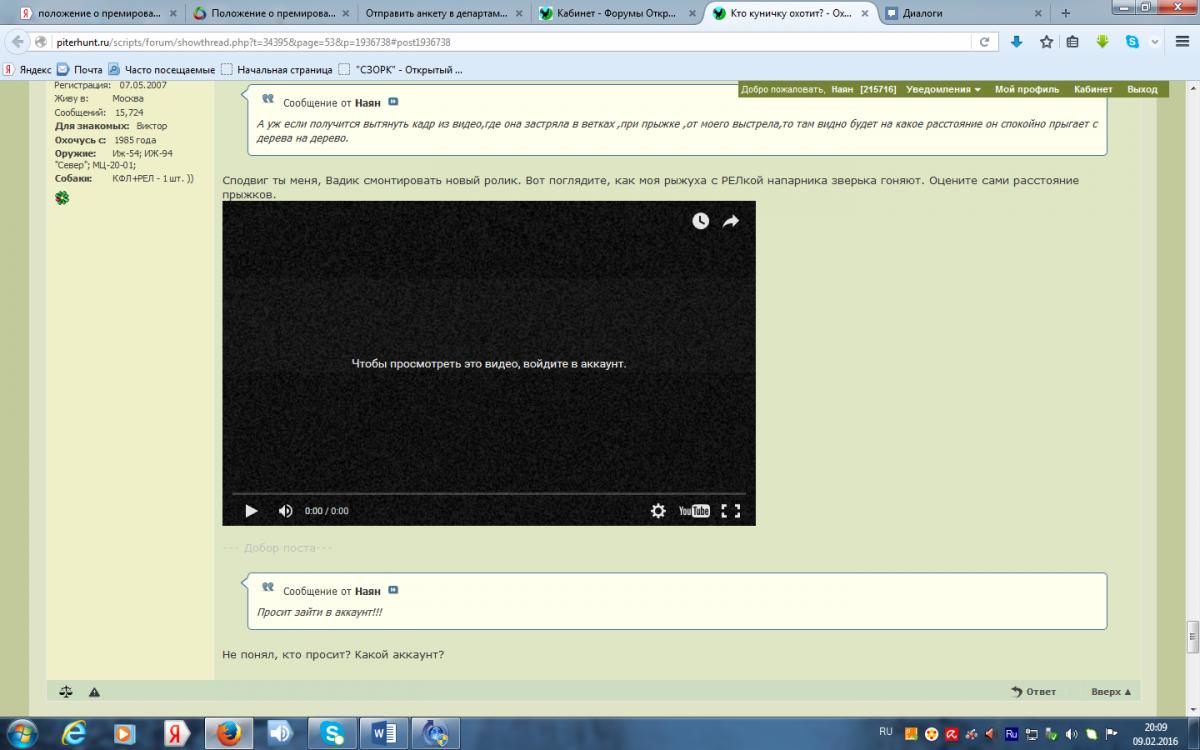This screenshot has width=1200, height=750.
Task: Switch the video to fullscreen
Action: [x=731, y=511]
